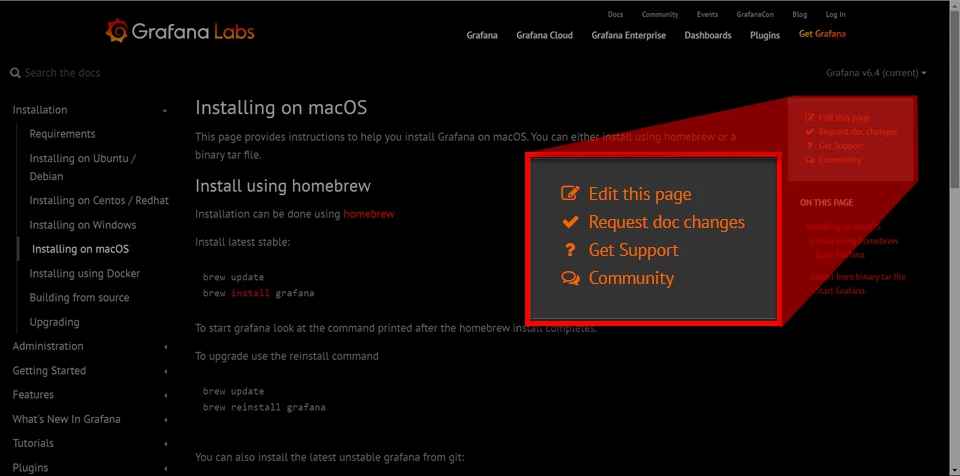Click the page vertical scrollbar thumb
This screenshot has height=476, width=960.
(954, 97)
